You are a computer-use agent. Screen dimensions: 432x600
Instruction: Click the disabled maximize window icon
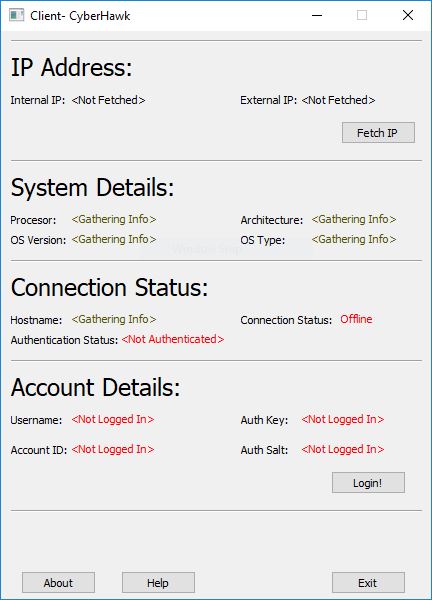[362, 15]
